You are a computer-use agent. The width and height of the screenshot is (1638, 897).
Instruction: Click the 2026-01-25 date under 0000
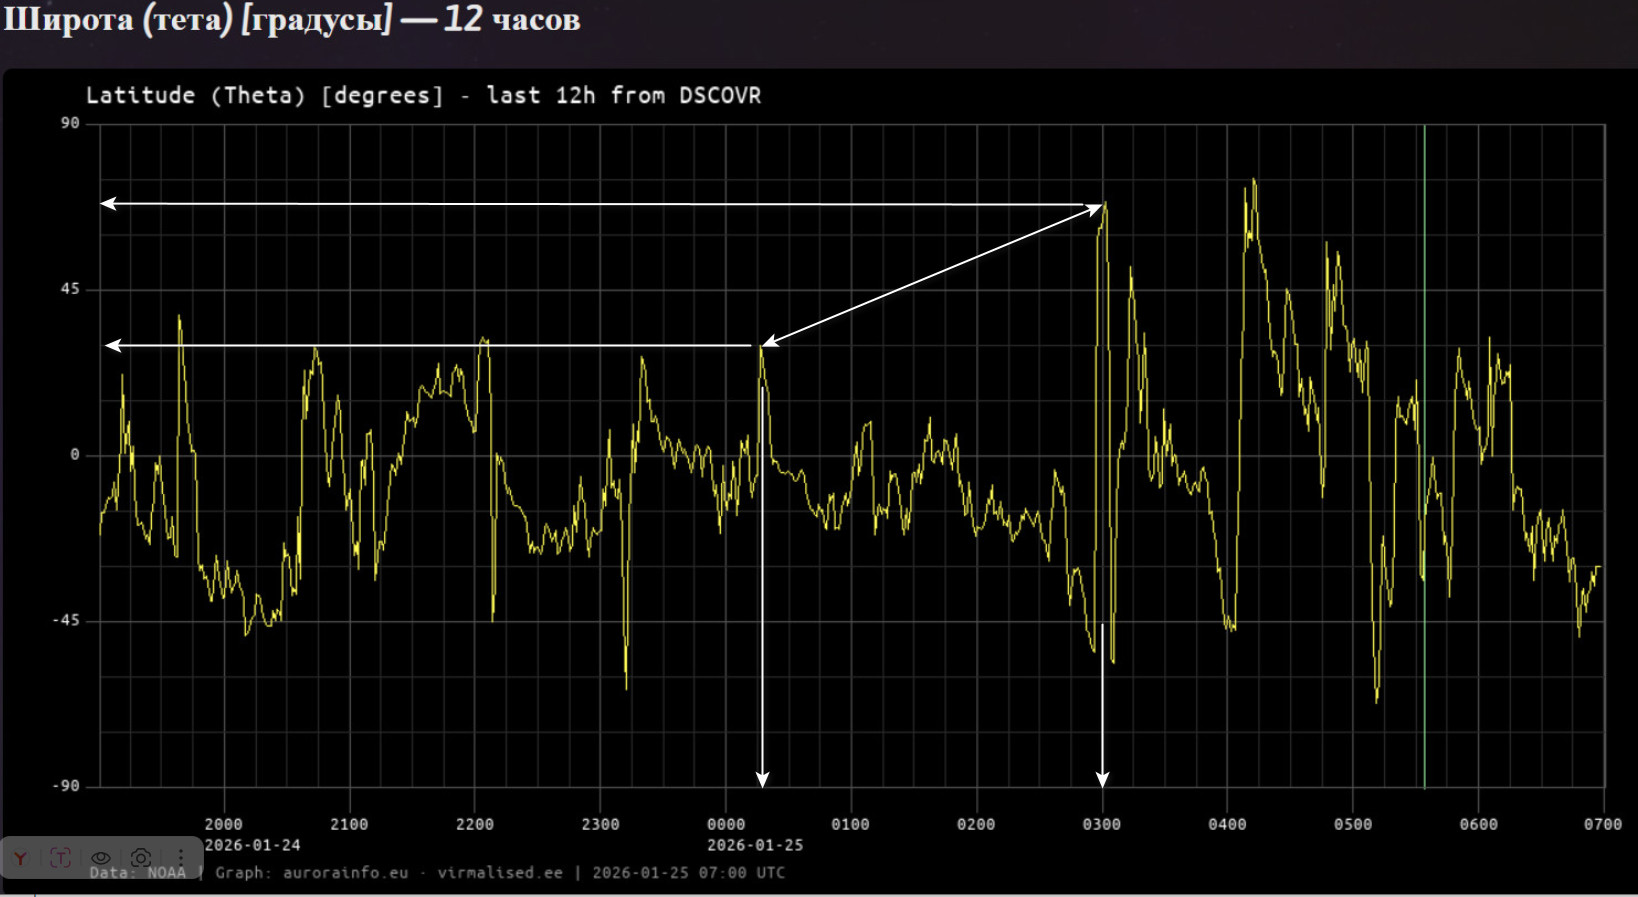tap(755, 845)
